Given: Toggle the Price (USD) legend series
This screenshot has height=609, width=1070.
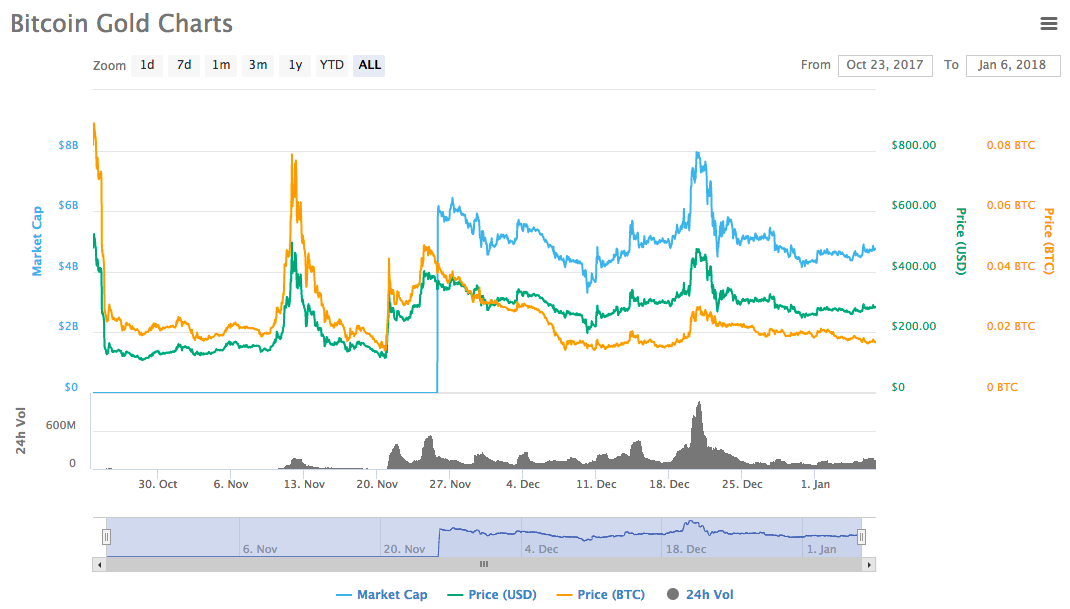Looking at the screenshot, I should (x=492, y=595).
